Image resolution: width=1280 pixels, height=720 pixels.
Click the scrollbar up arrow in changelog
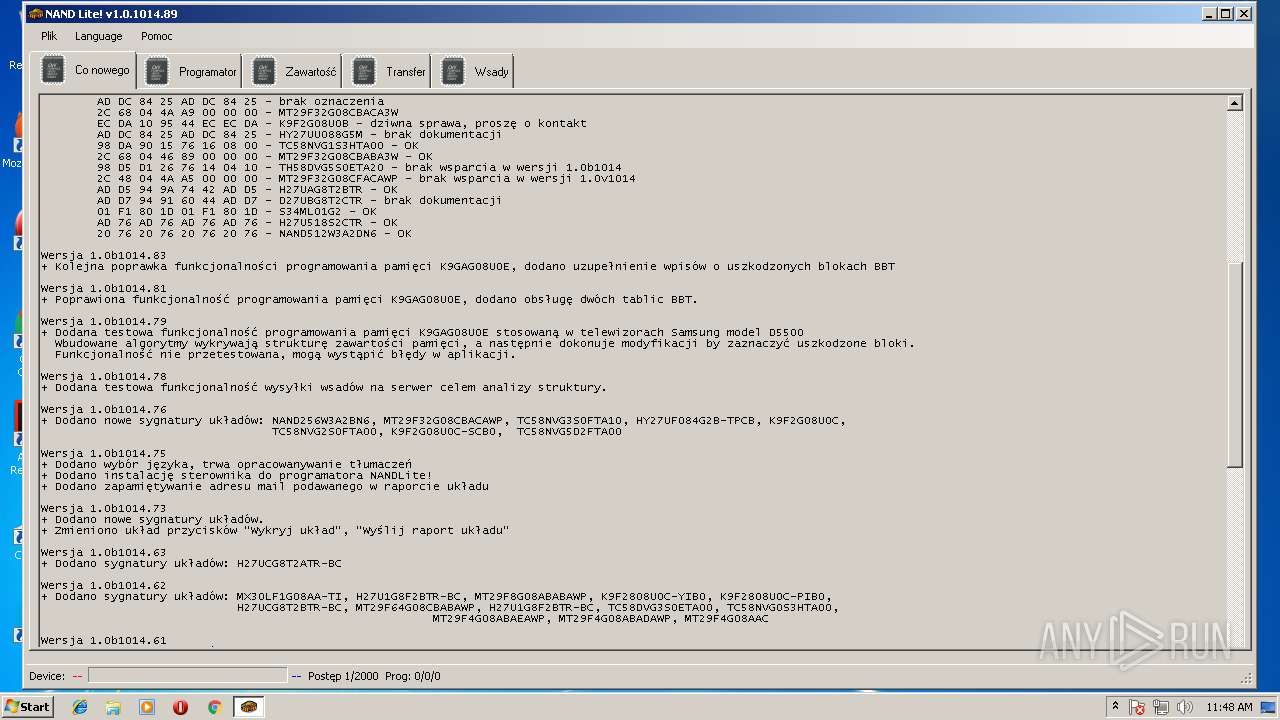tap(1234, 102)
